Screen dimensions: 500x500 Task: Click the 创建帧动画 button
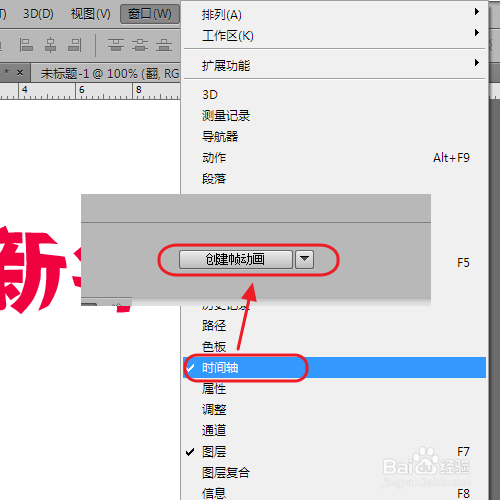[x=236, y=259]
